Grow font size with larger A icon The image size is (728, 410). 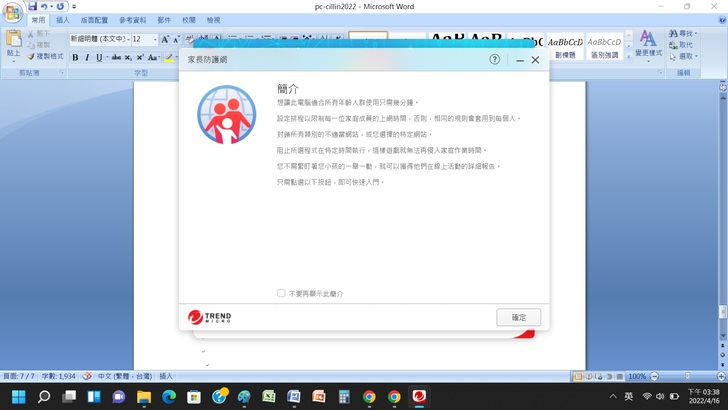[165, 39]
